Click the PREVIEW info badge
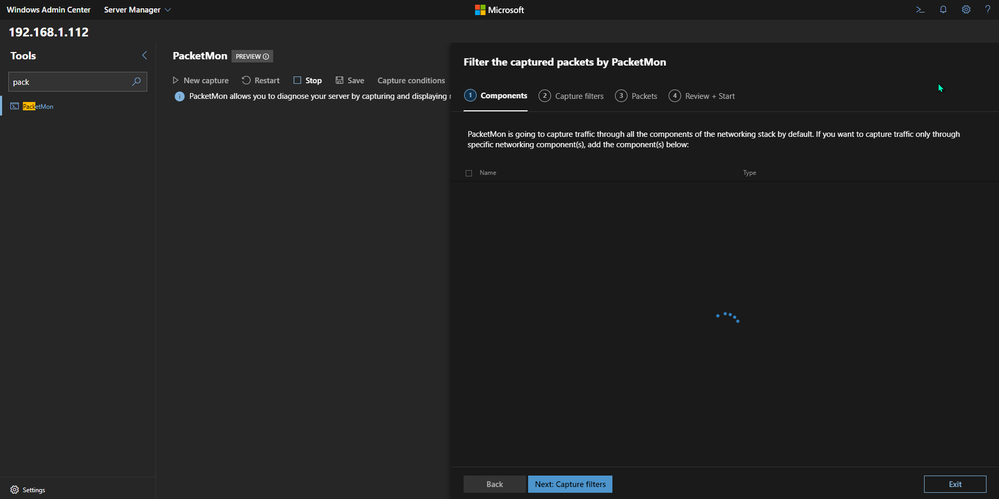Viewport: 999px width, 499px height. (252, 56)
